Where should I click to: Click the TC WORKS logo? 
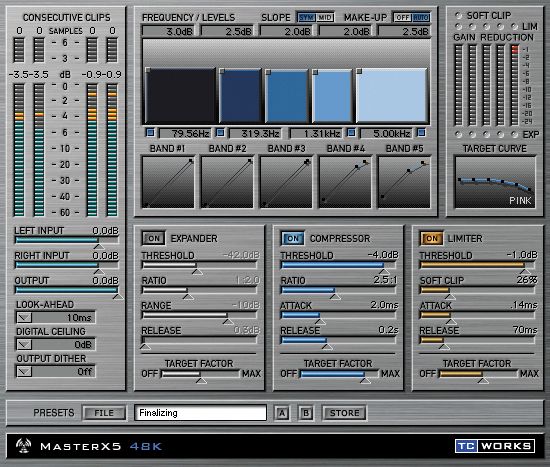(495, 446)
